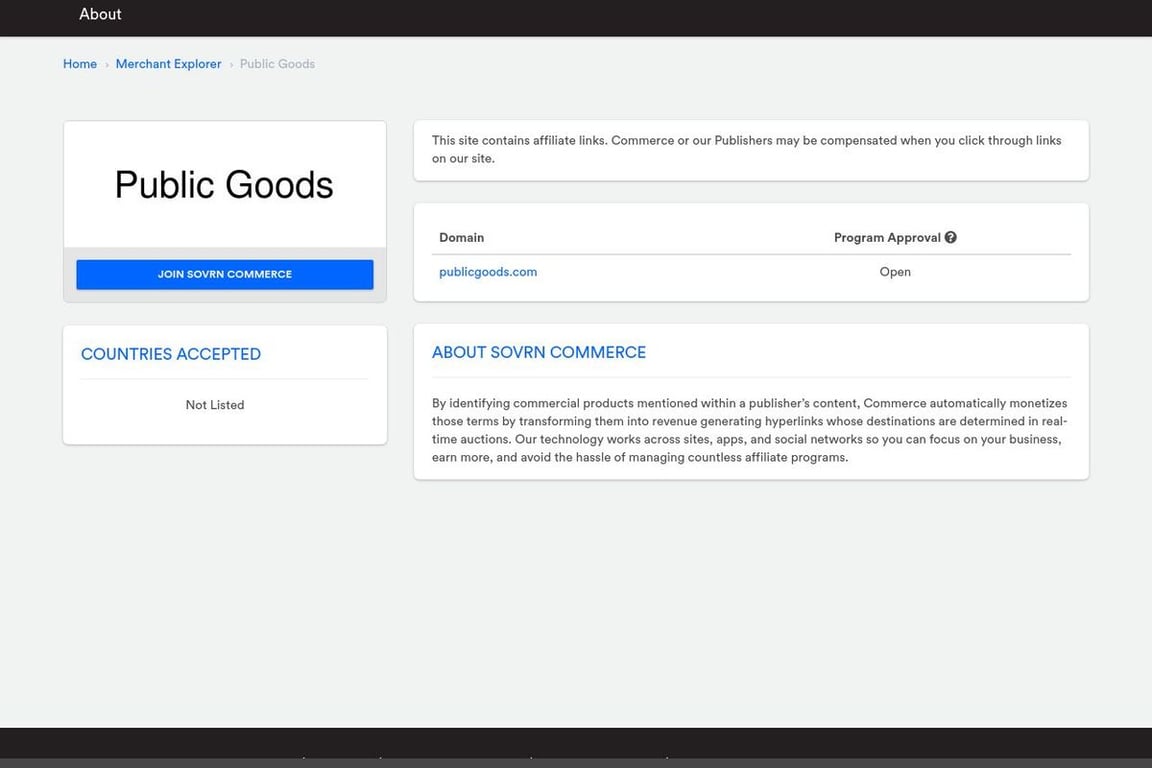Click the affiliate links disclosure notice
This screenshot has width=1152, height=768.
pos(746,149)
